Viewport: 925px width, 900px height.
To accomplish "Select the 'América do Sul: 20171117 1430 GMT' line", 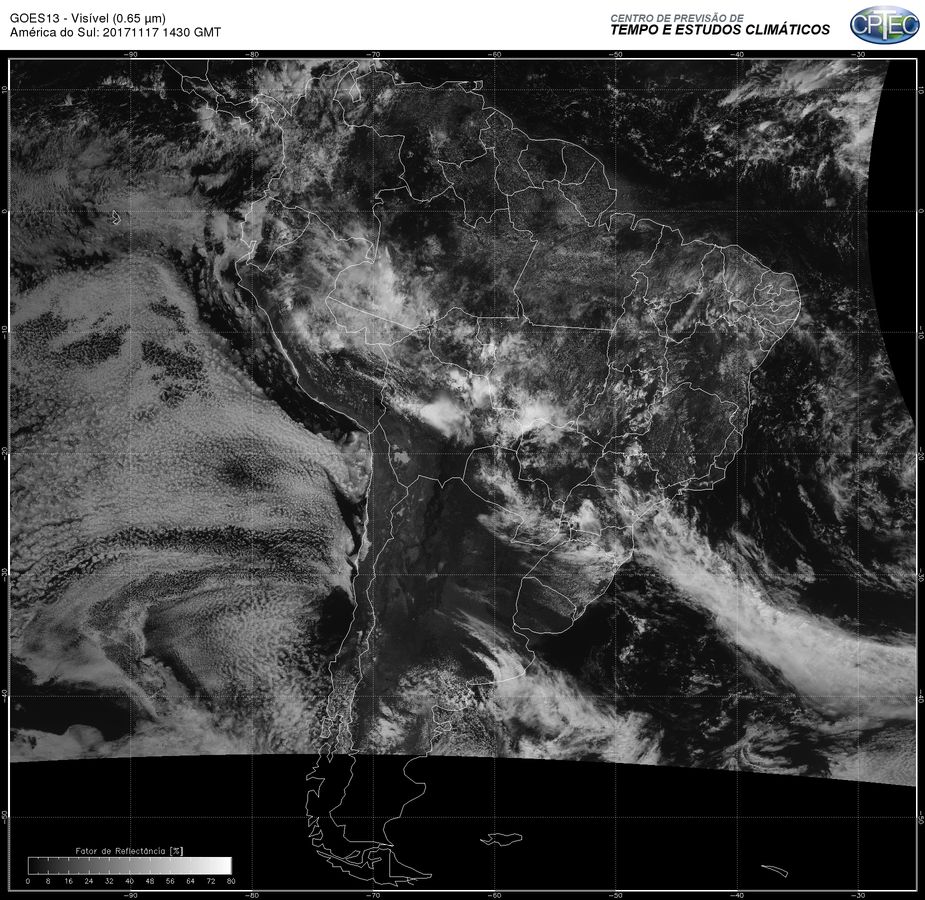I will pos(115,32).
